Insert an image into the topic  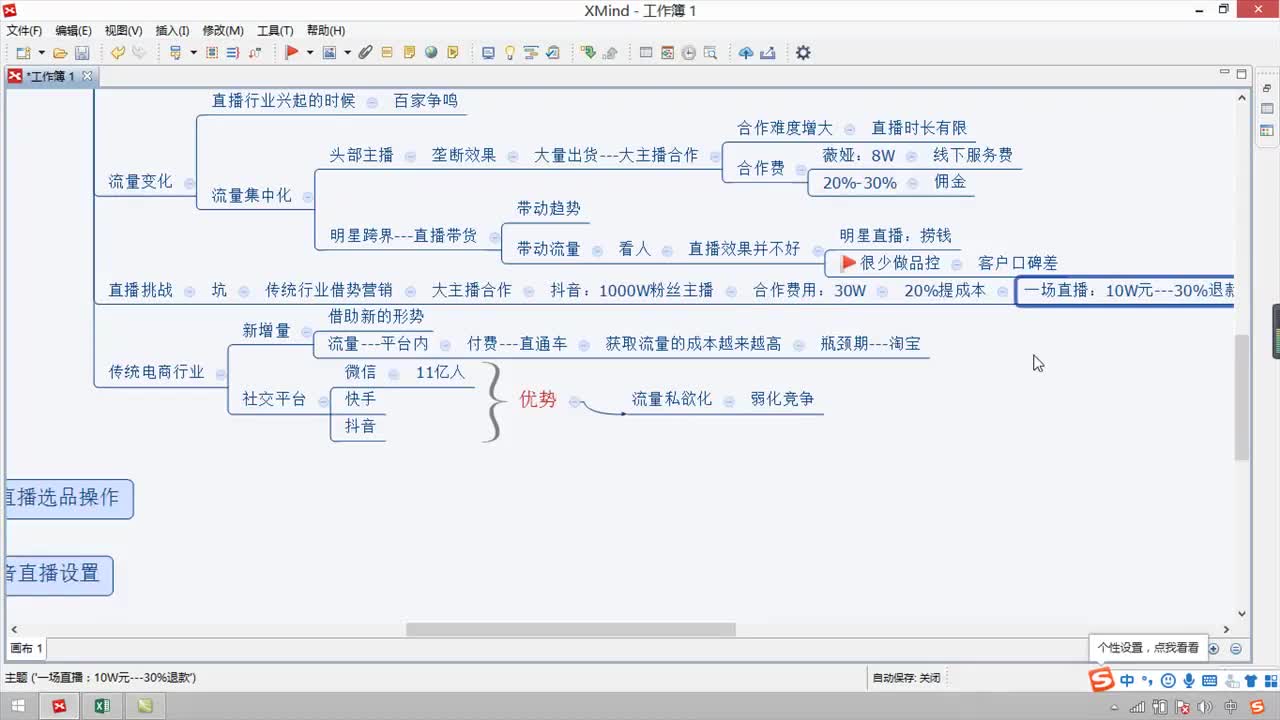point(329,52)
